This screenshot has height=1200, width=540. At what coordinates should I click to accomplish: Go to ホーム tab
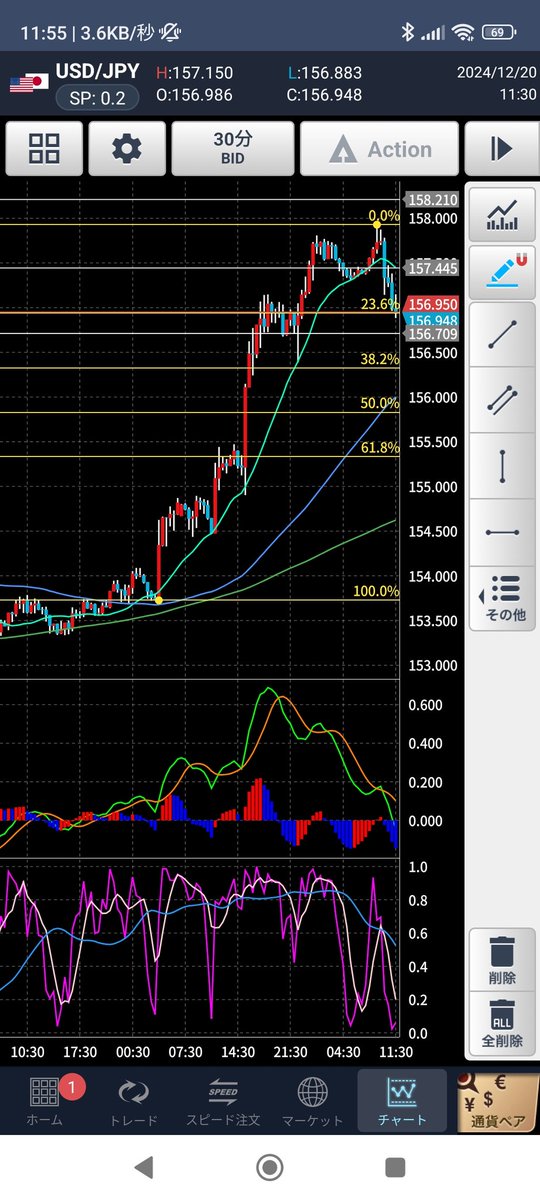pyautogui.click(x=43, y=1101)
